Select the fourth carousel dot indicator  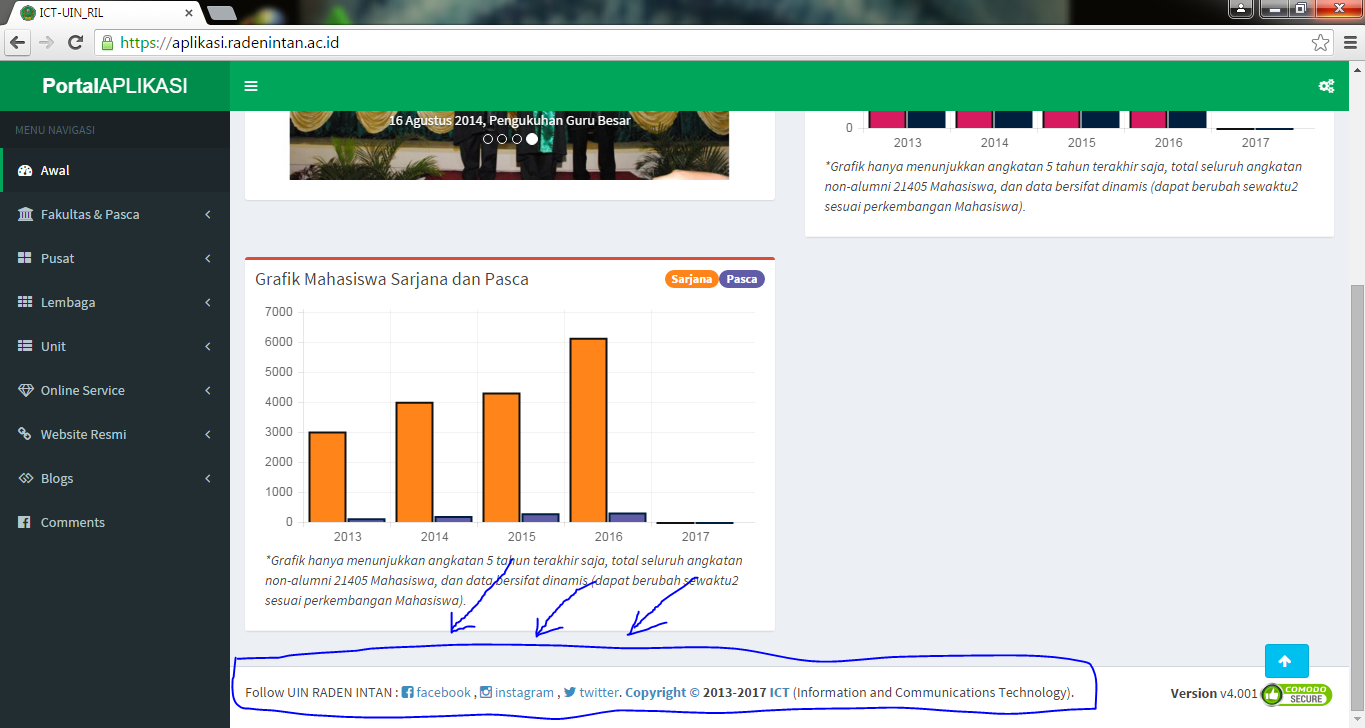[x=531, y=139]
